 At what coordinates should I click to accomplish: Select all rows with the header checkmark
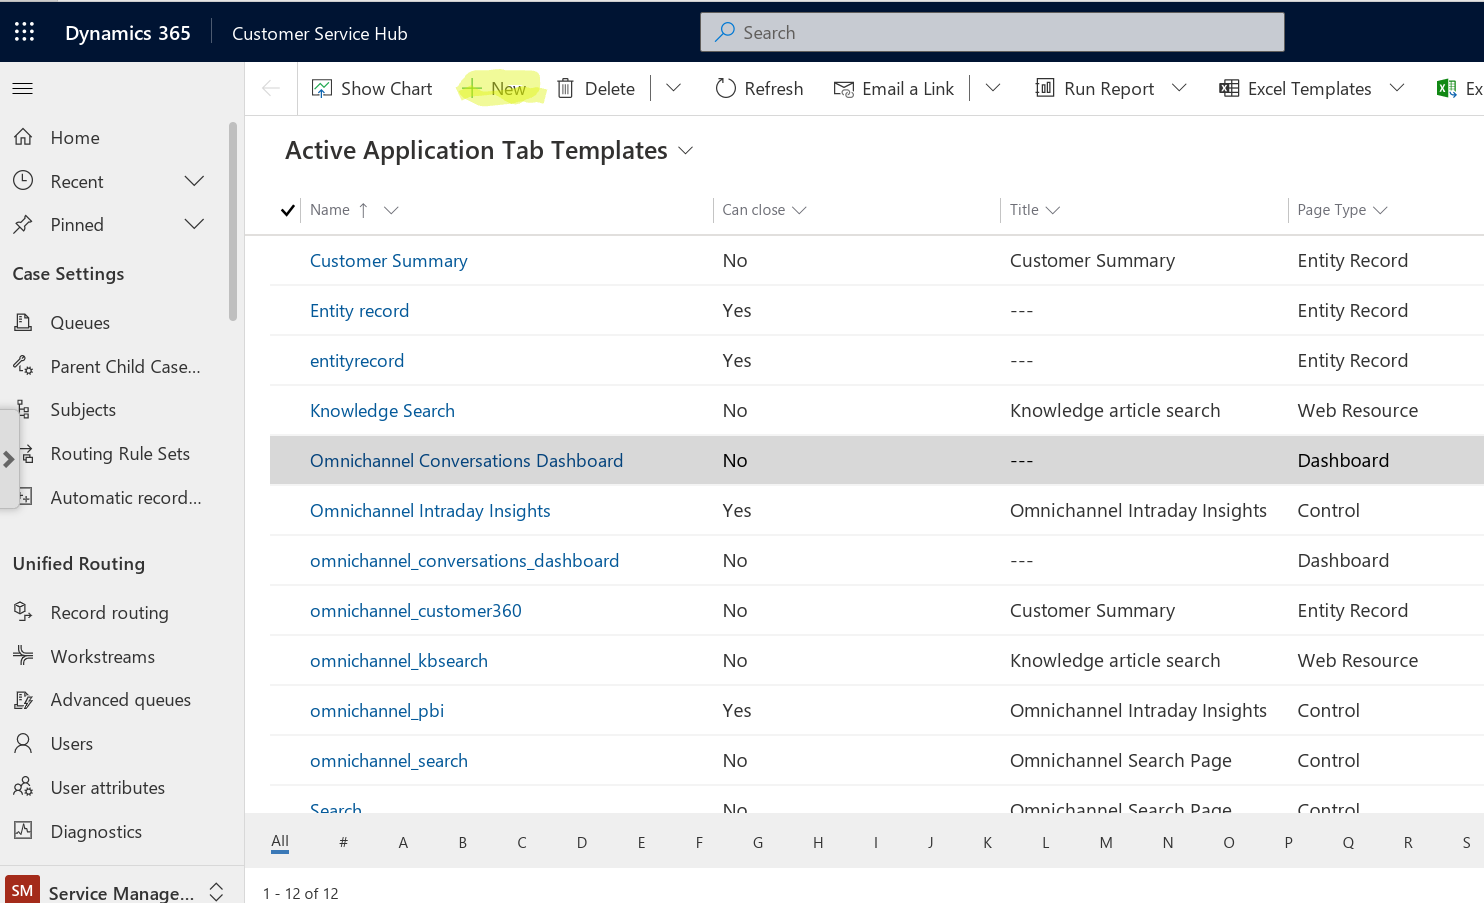(x=287, y=210)
